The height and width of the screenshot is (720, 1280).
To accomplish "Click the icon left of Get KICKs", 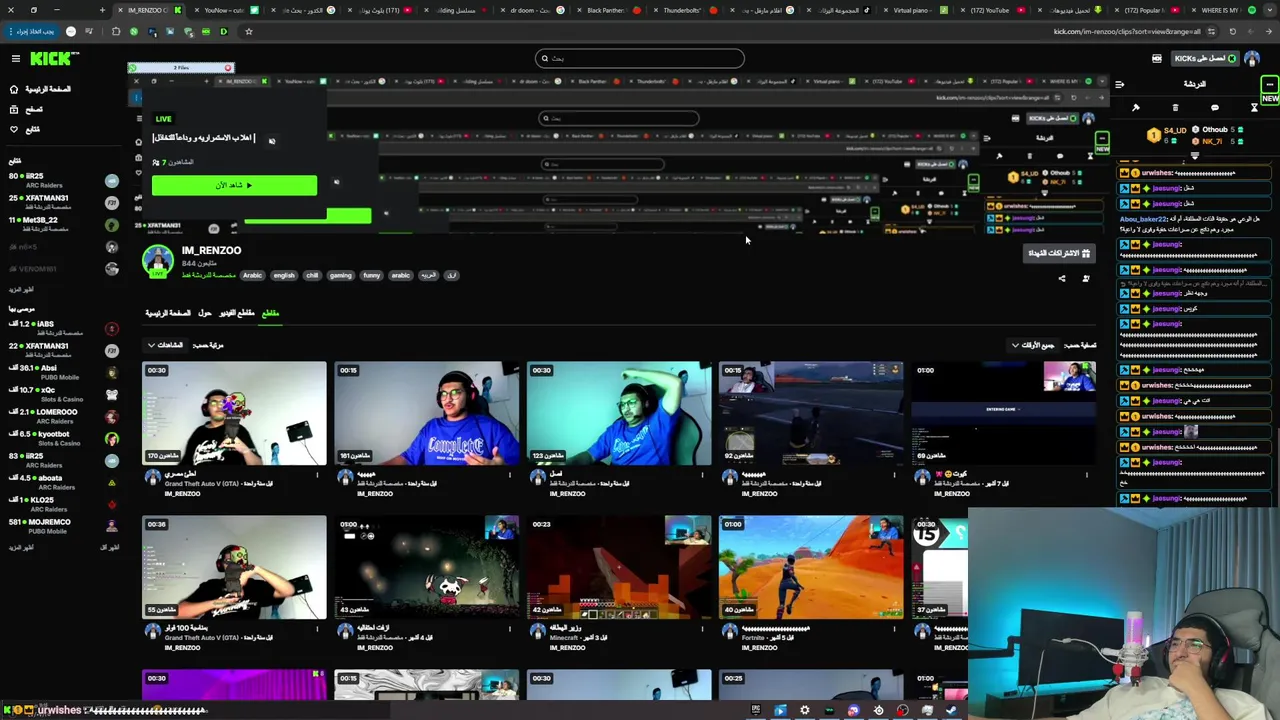I will pyautogui.click(x=1157, y=59).
